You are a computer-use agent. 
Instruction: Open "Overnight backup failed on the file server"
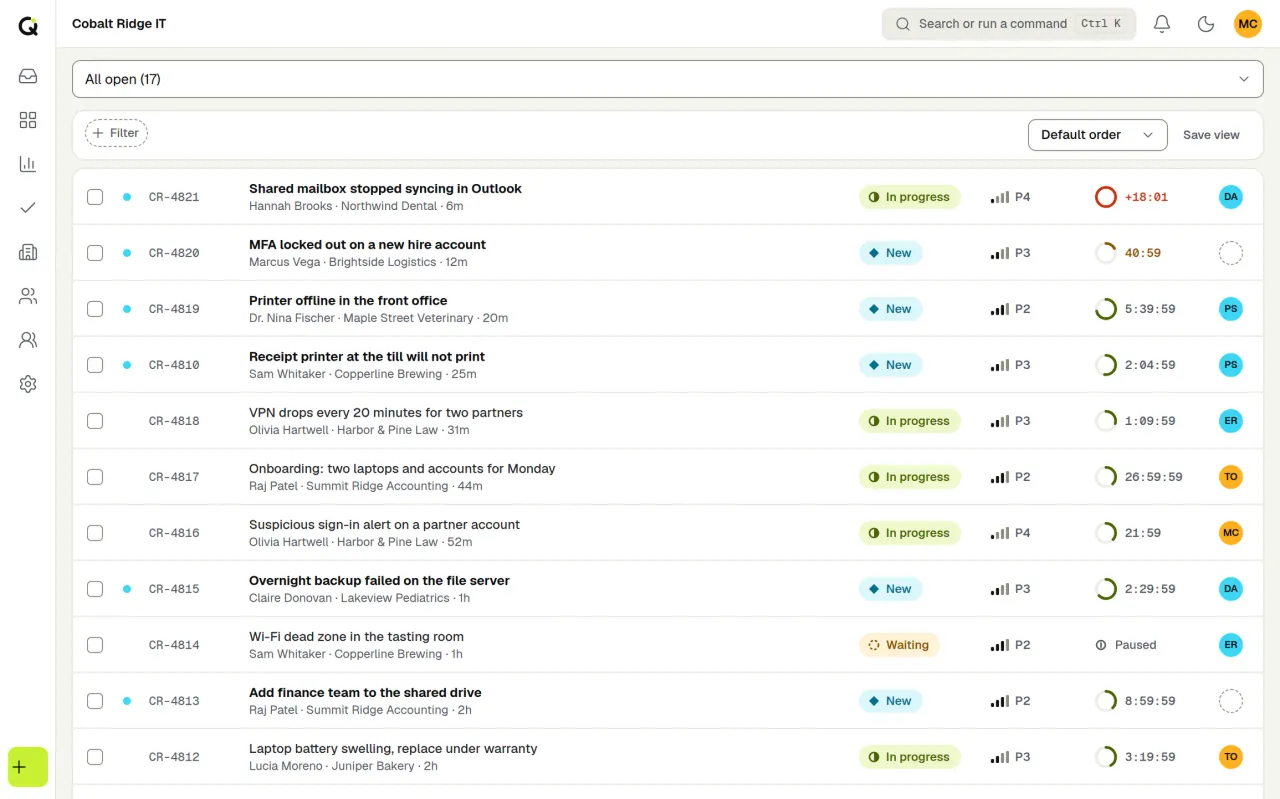(379, 581)
